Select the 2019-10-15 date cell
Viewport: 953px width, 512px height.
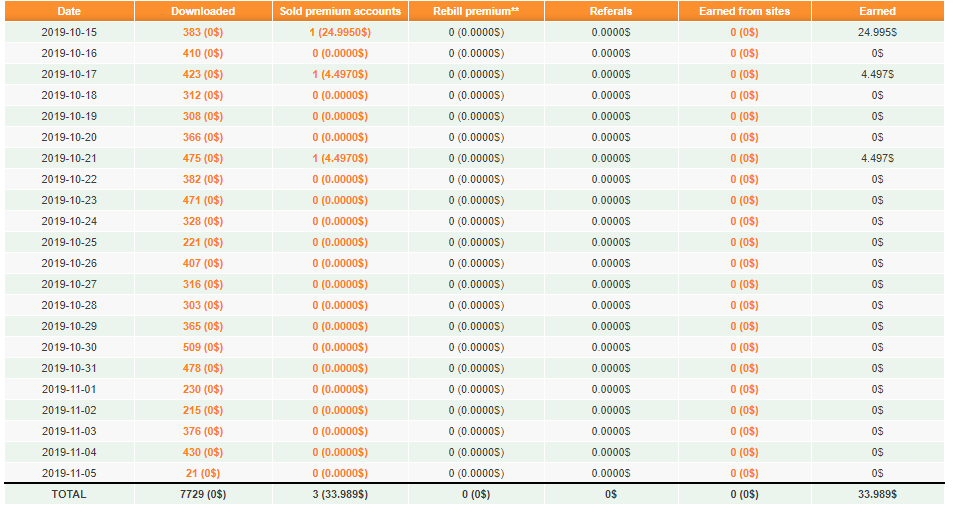point(69,32)
